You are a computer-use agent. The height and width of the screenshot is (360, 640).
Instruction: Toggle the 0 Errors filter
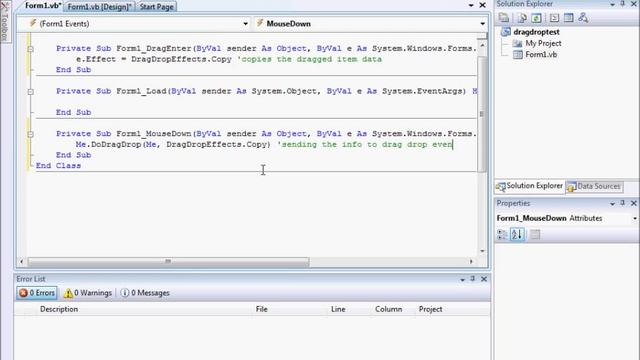[37, 293]
